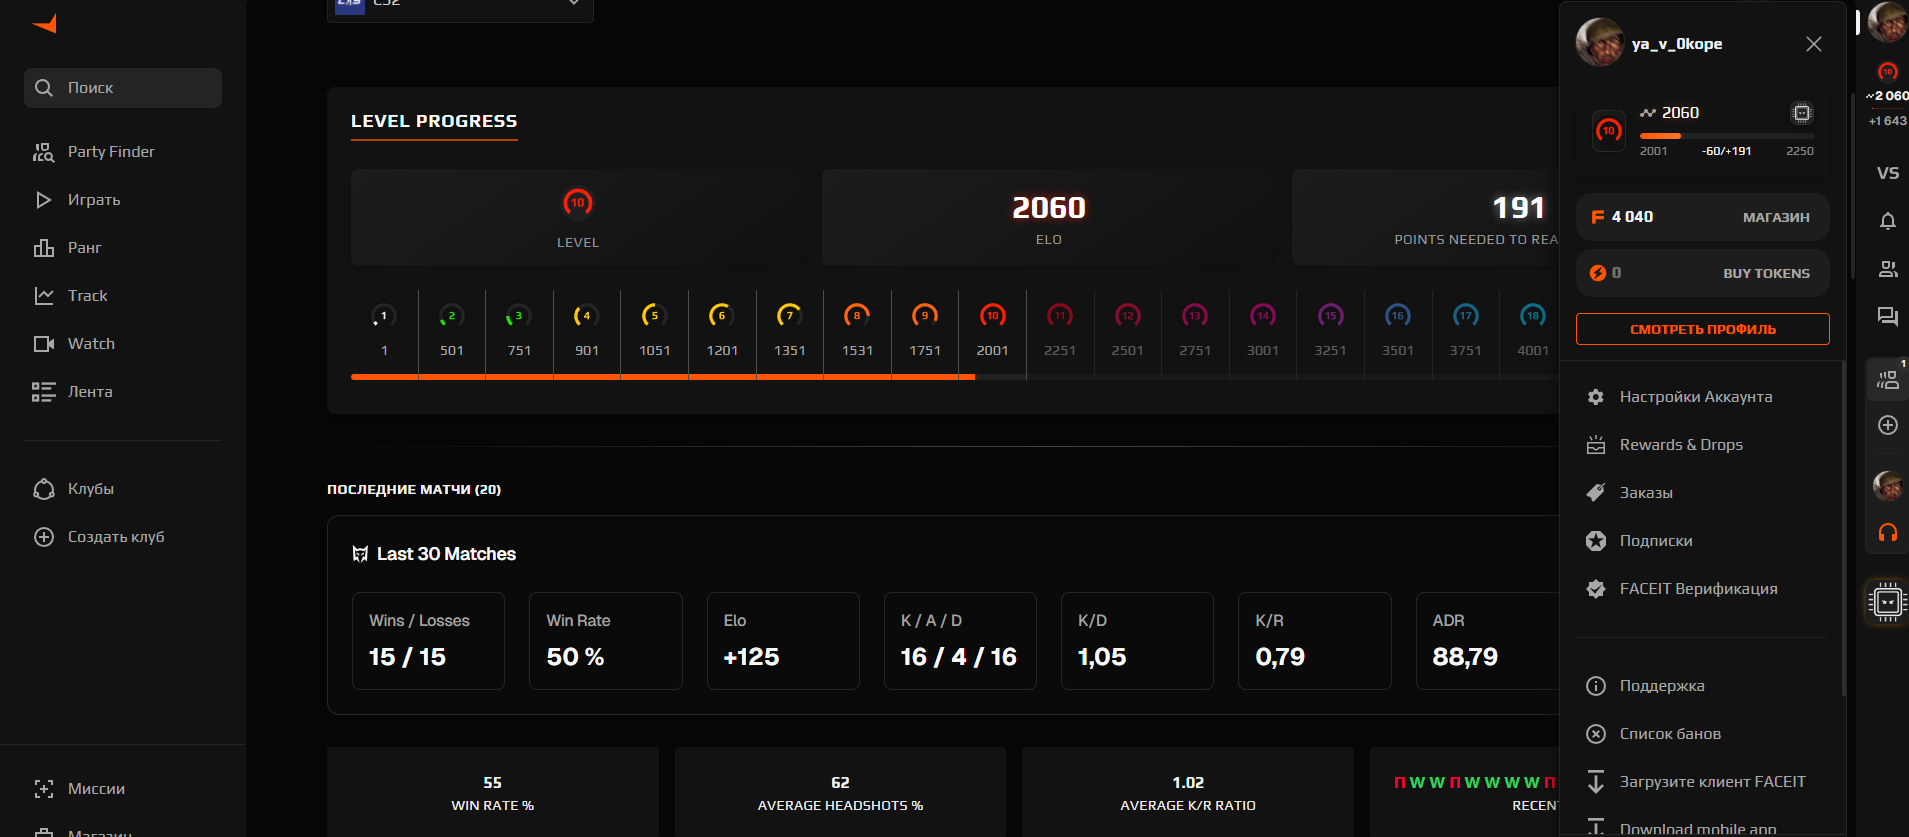Click the level 10 badge above LEVEL

pos(578,203)
